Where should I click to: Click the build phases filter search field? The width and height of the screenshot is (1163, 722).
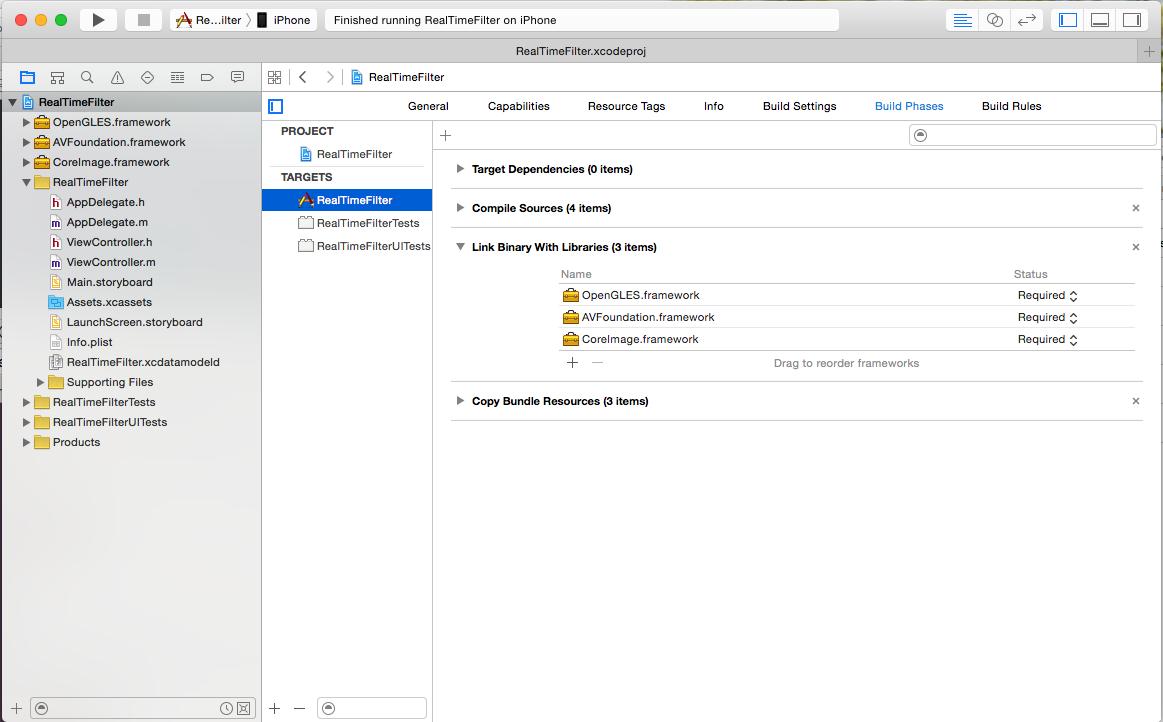1033,135
